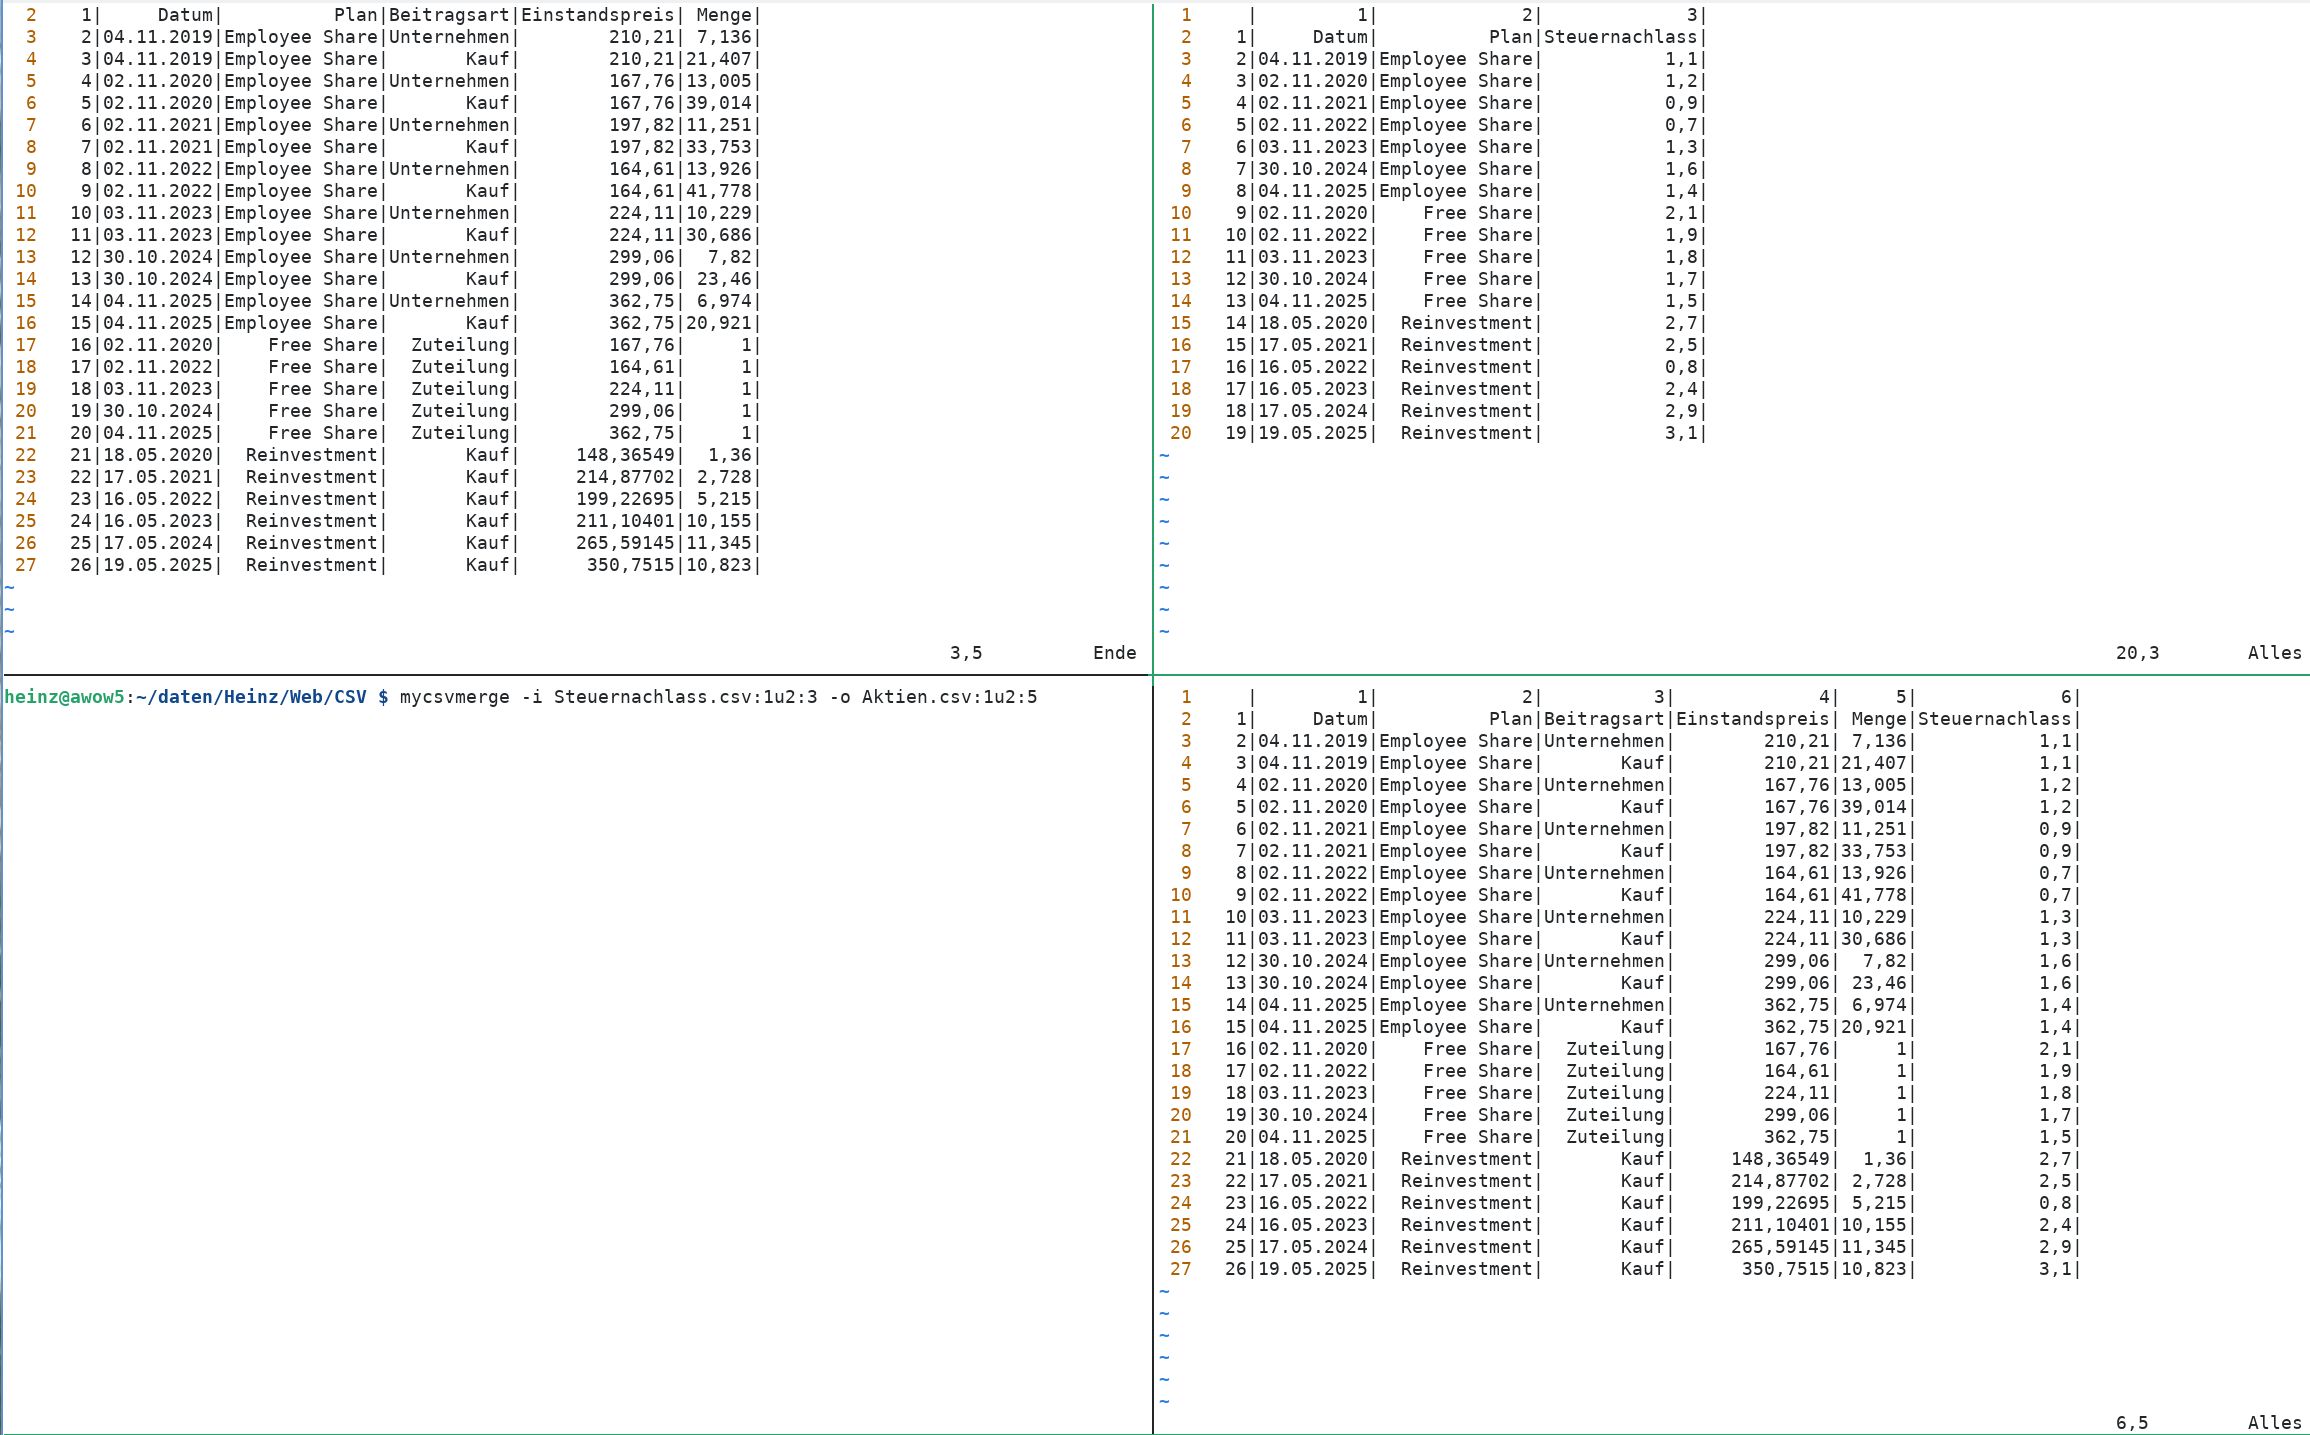Screen dimensions: 2310x1435
Task: Click the Steuernachlass header in bottom-right pane
Action: click(x=1994, y=719)
